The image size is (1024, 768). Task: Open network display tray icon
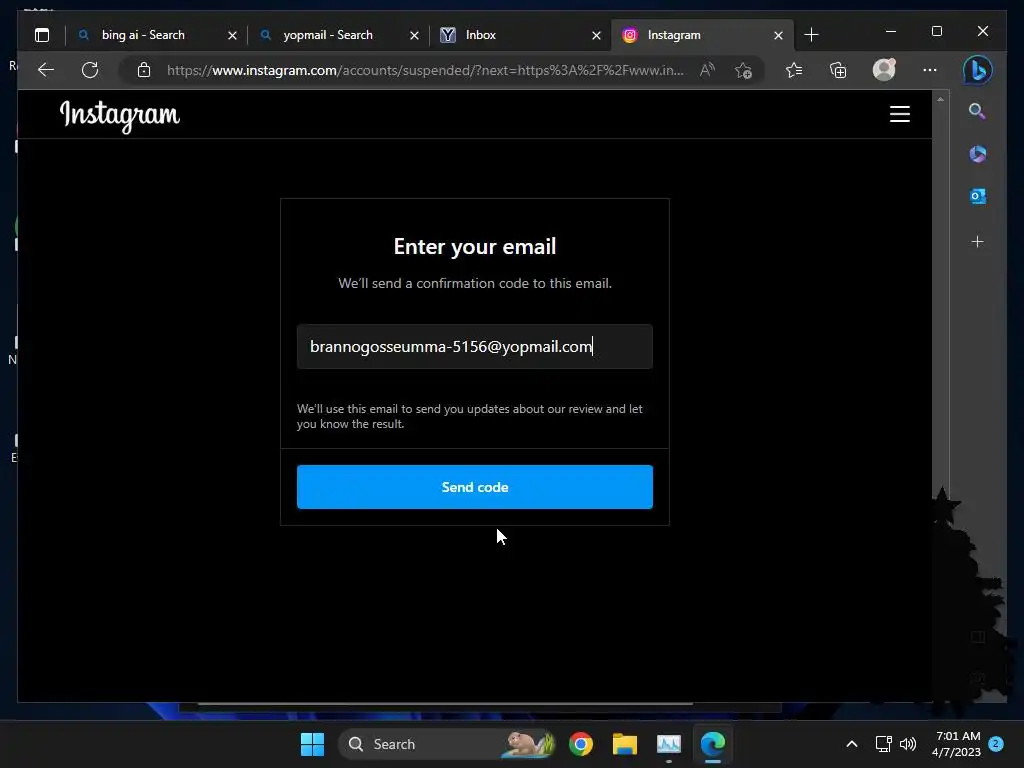(883, 744)
